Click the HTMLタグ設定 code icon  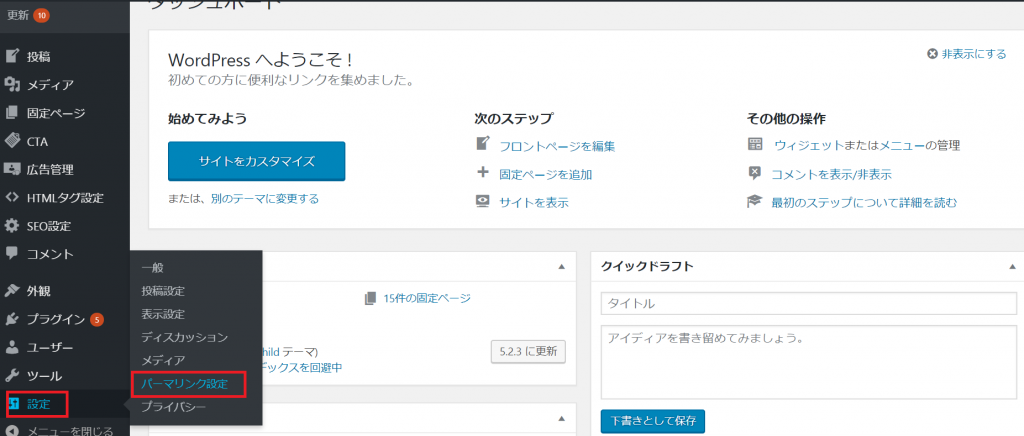[x=12, y=198]
